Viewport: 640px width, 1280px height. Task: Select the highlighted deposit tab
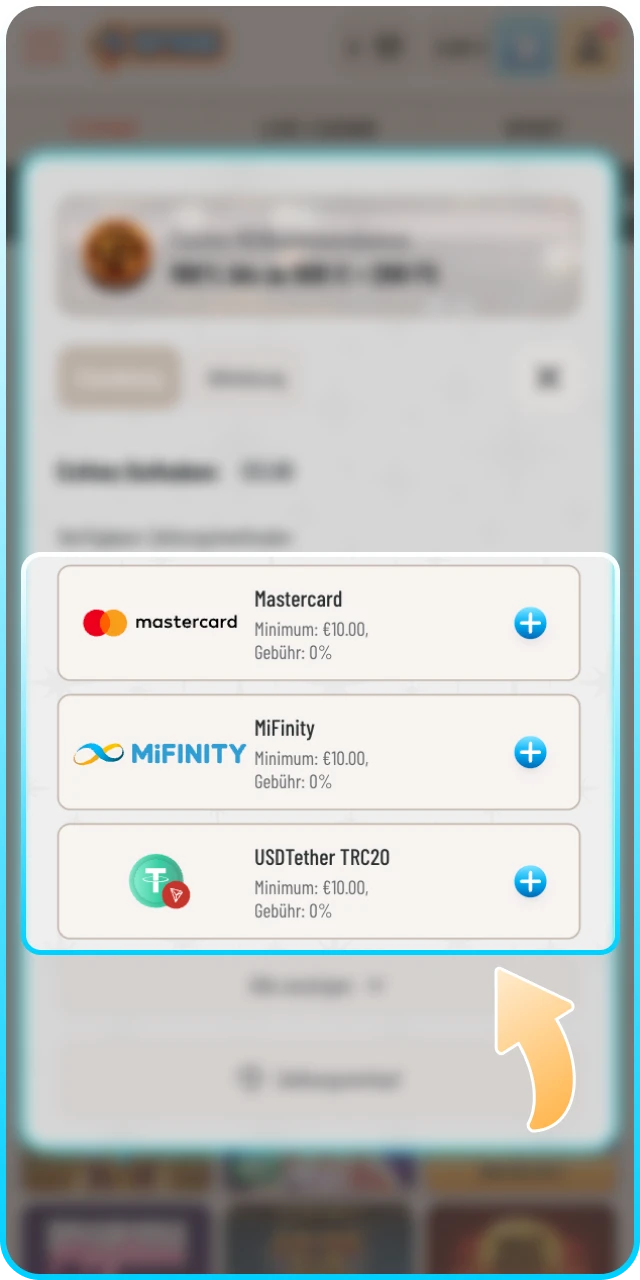coord(118,378)
